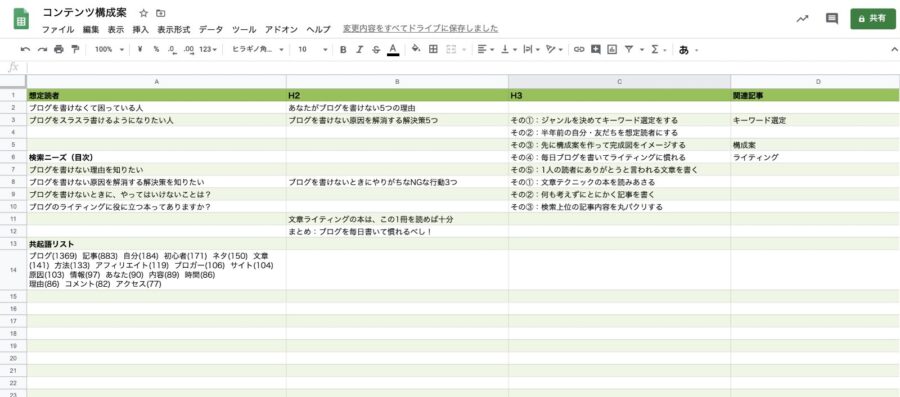Click the 変更内容をすべてドライブに保存しました link
900x397 pixels.
[421, 29]
